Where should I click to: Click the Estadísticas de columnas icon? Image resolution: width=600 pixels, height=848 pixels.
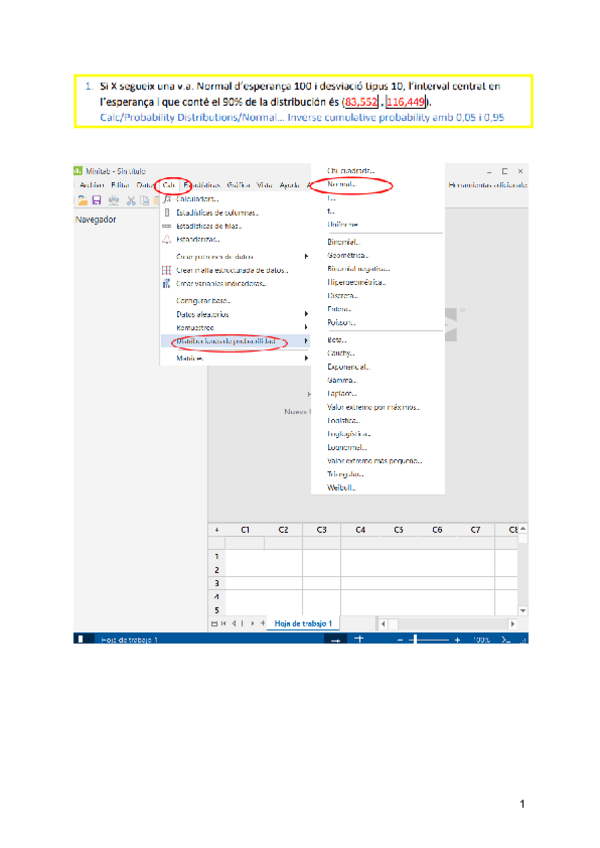click(x=167, y=213)
